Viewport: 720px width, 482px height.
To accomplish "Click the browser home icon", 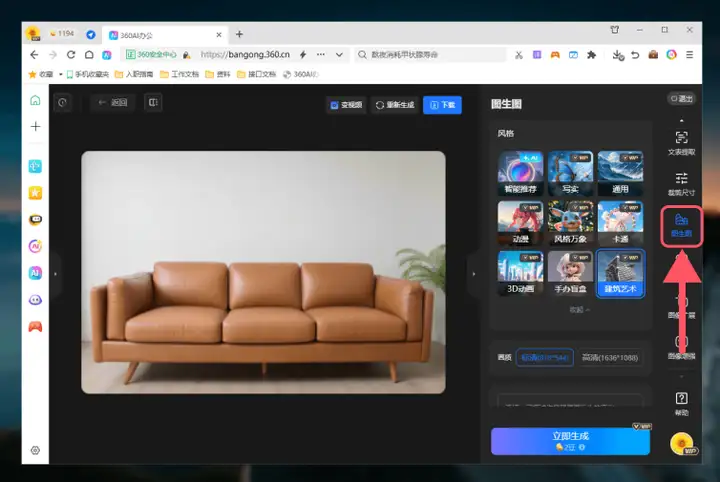I will tap(89, 55).
